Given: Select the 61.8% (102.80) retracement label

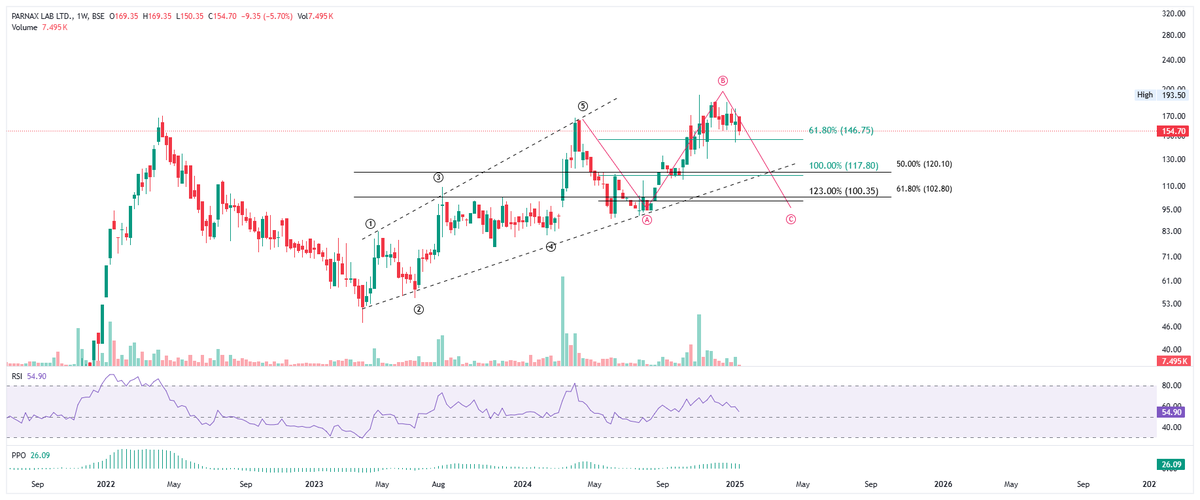Looking at the screenshot, I should pyautogui.click(x=924, y=188).
